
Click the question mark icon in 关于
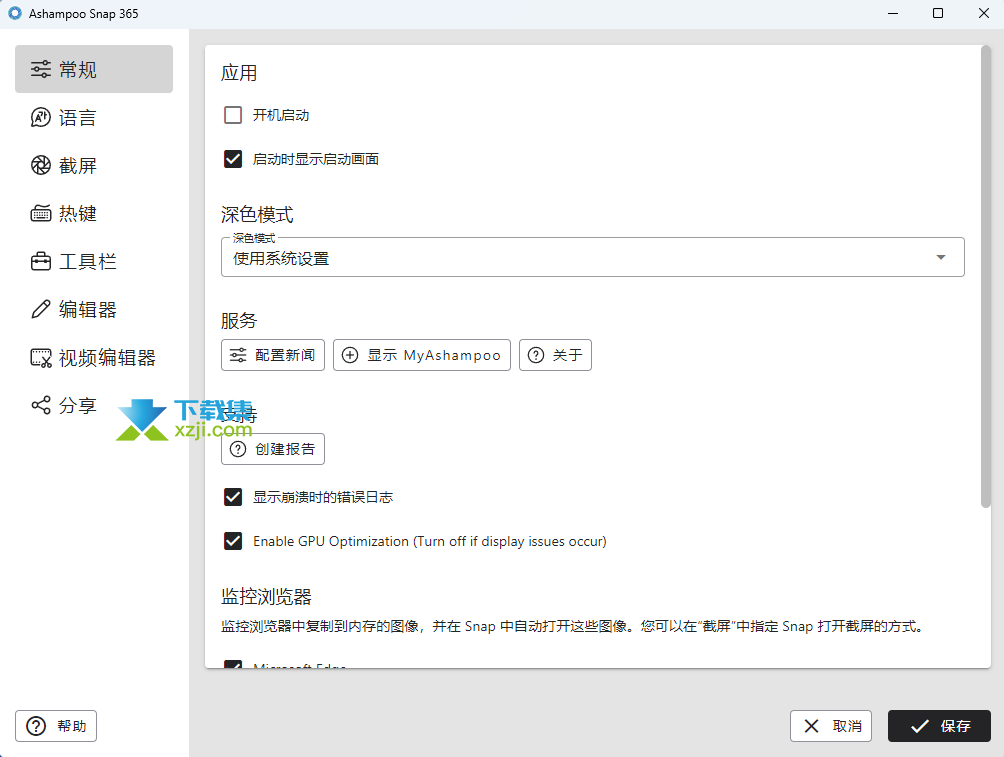point(536,355)
